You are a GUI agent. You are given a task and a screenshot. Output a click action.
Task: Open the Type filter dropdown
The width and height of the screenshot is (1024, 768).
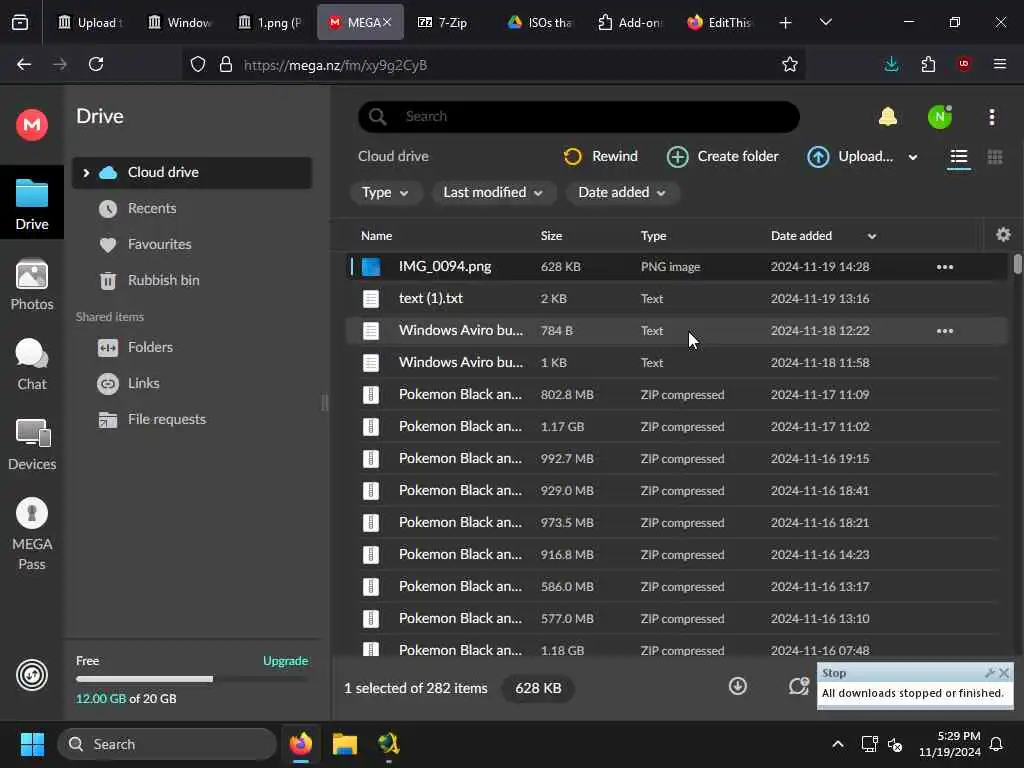click(385, 193)
